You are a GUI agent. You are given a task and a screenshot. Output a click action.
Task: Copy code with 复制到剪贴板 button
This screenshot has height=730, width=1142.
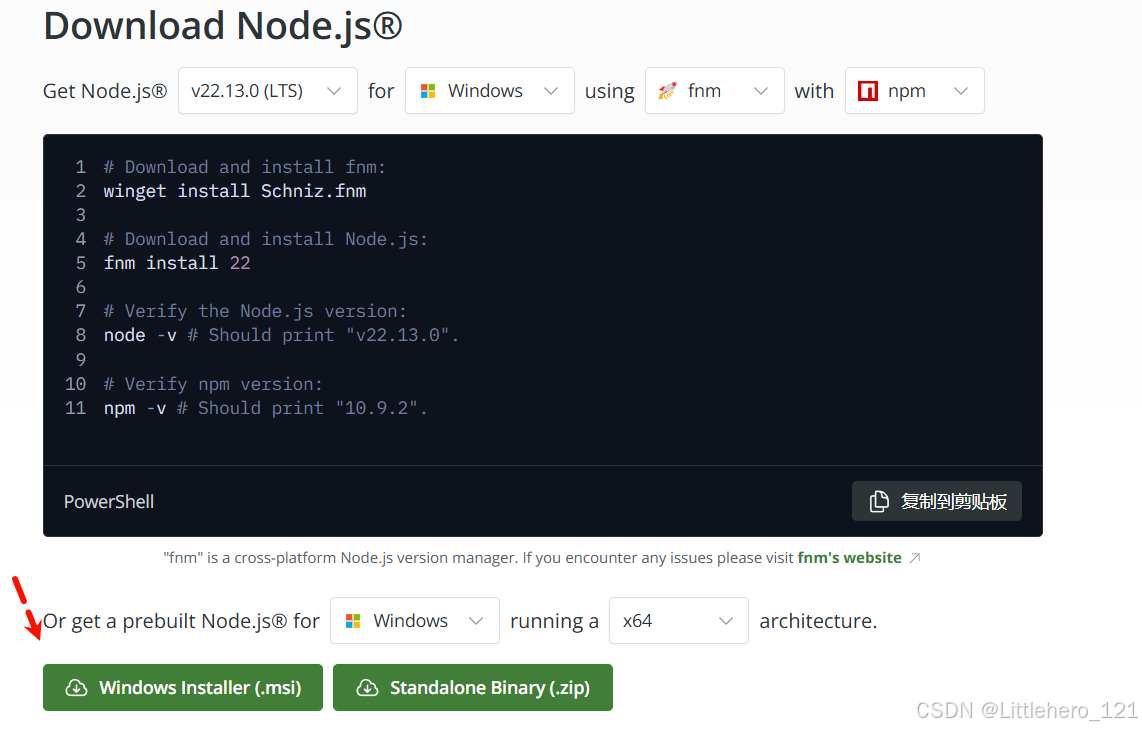coord(937,501)
